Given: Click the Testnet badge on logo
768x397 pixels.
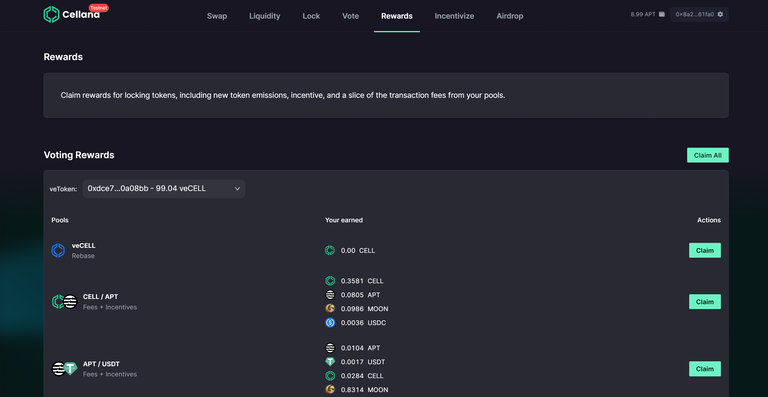Looking at the screenshot, I should point(98,8).
